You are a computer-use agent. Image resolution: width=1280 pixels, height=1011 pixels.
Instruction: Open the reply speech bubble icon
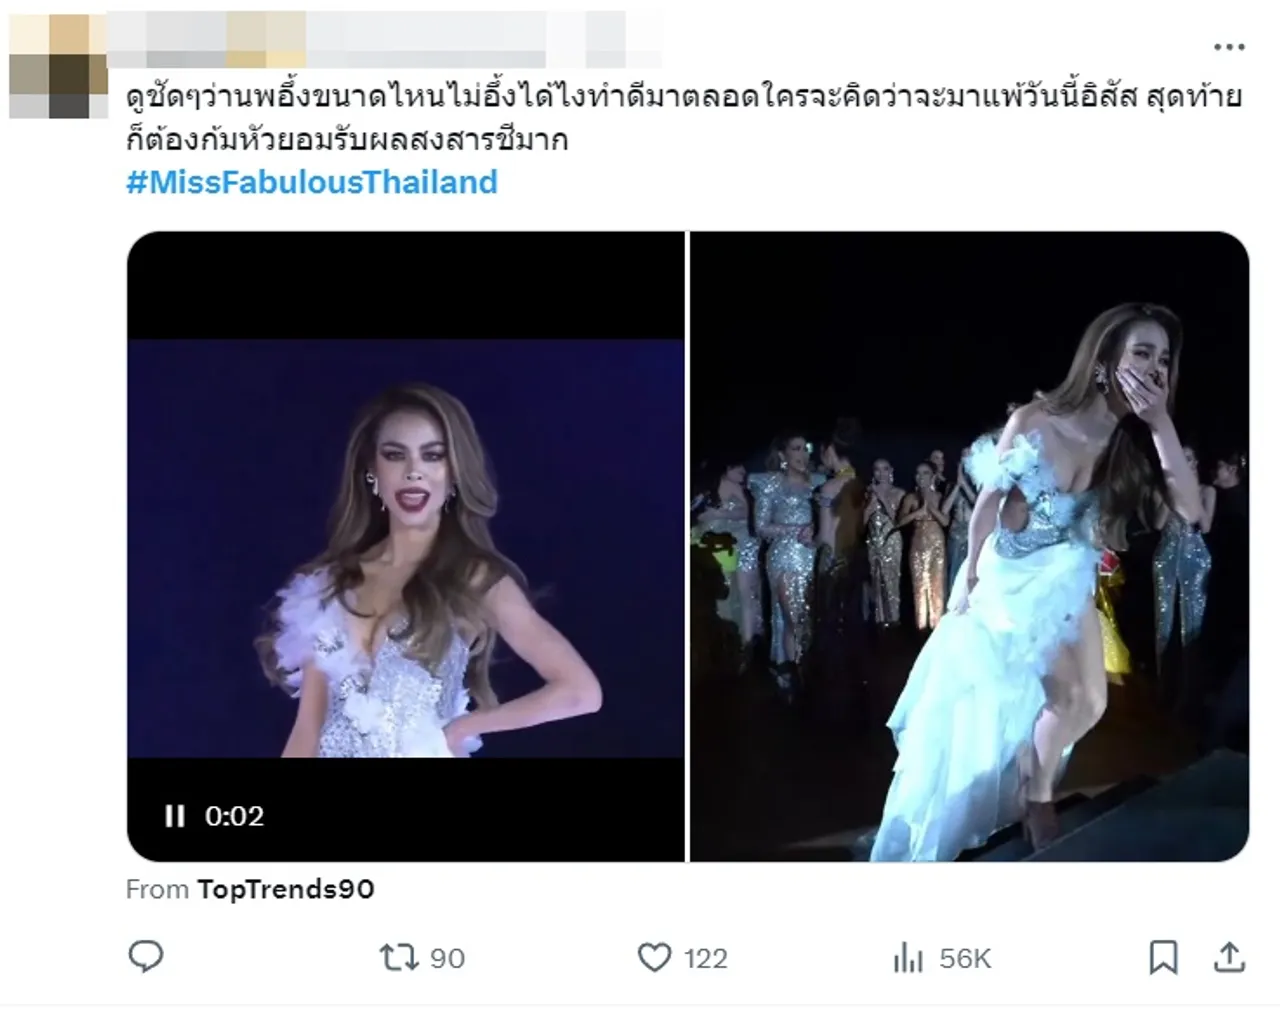146,958
